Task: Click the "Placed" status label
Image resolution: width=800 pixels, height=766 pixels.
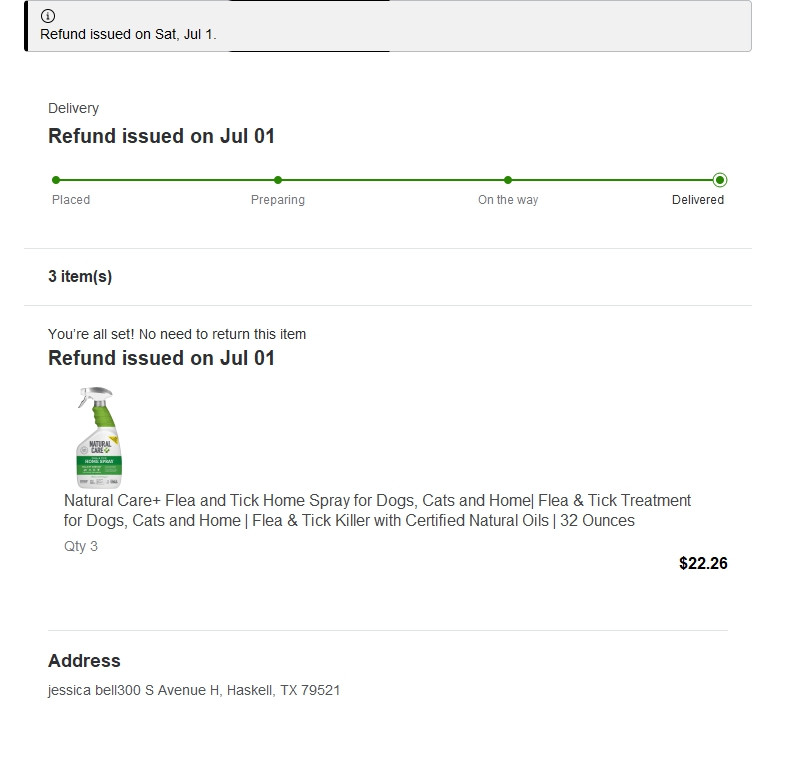Action: click(71, 200)
